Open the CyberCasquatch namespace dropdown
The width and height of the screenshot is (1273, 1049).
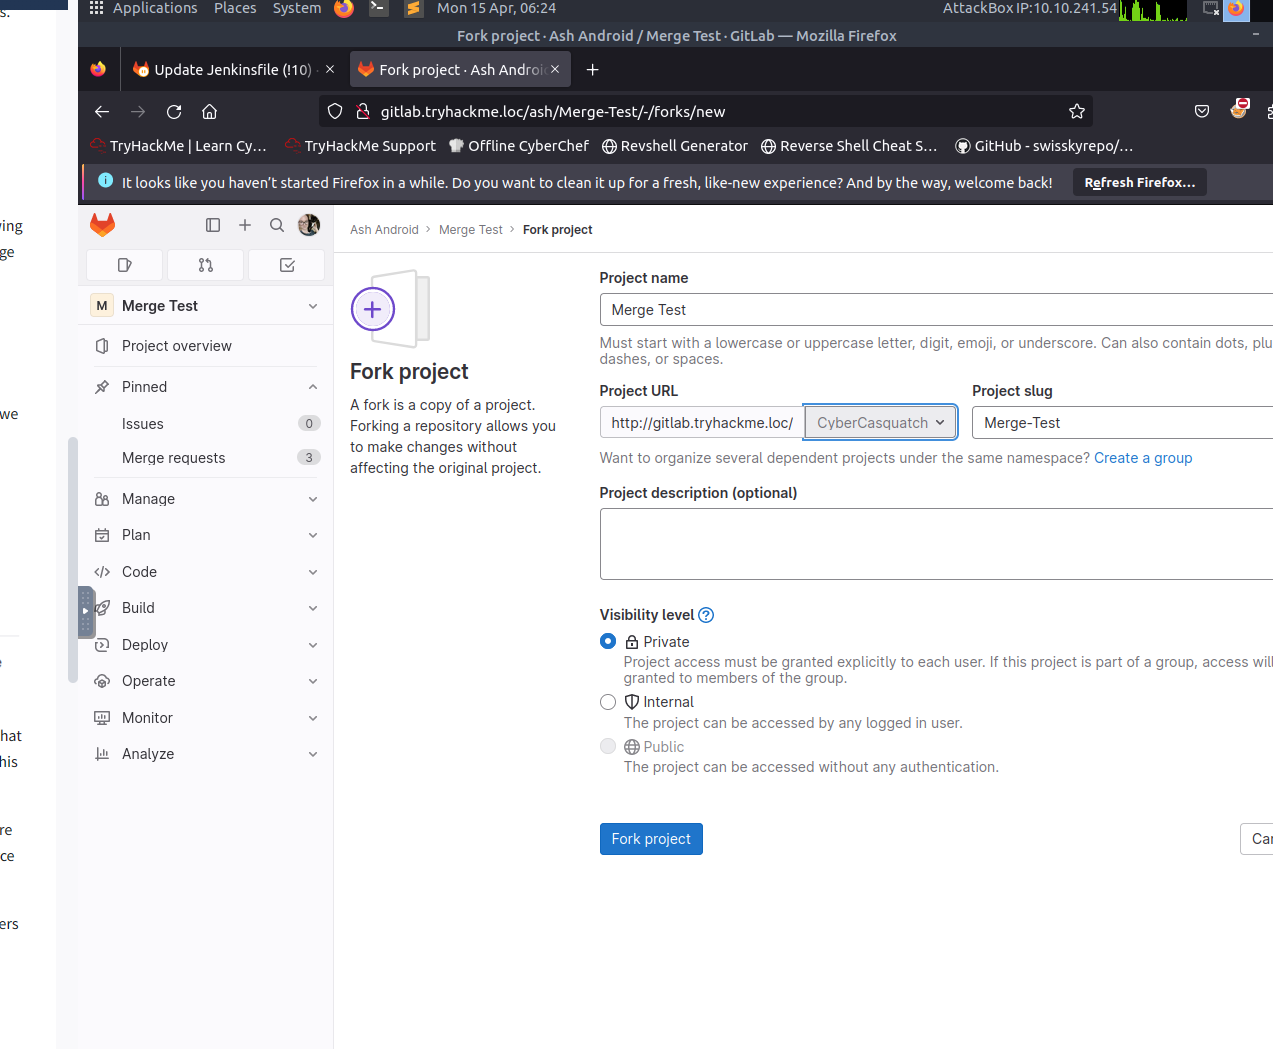click(880, 423)
